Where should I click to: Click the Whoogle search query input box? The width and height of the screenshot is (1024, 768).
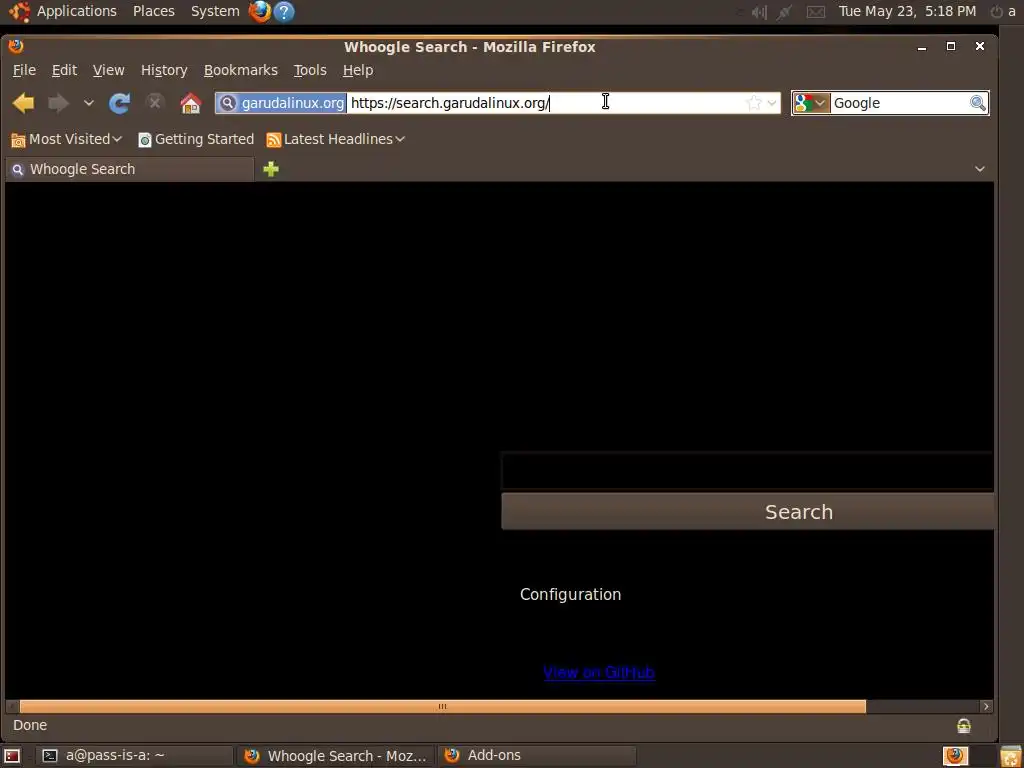pyautogui.click(x=747, y=471)
